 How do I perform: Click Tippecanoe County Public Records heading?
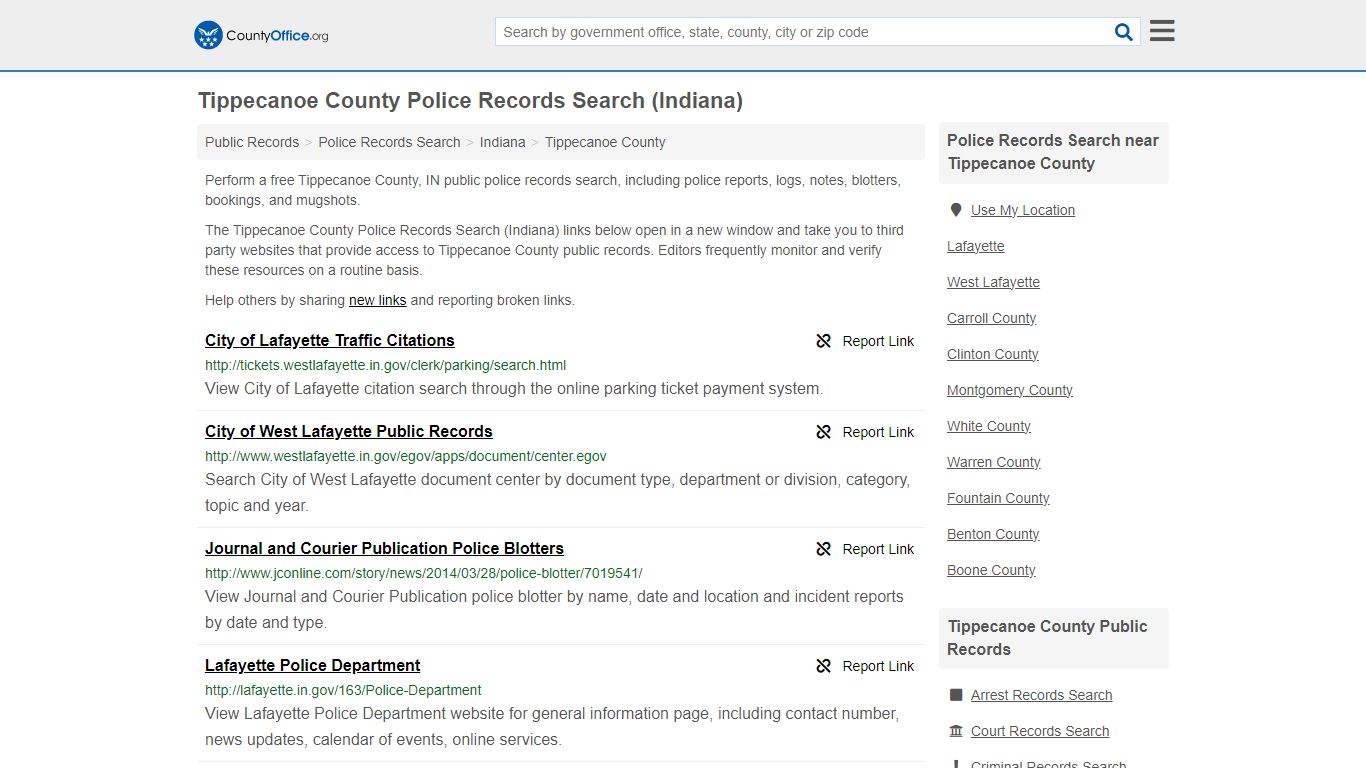click(1047, 638)
